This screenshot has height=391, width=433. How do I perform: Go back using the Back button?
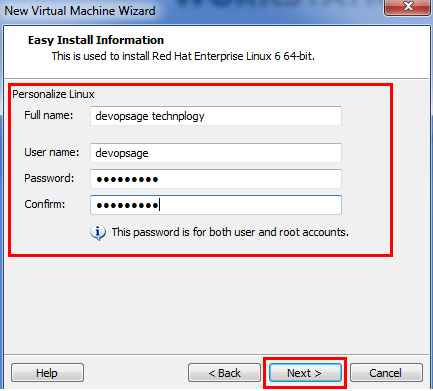[x=224, y=373]
